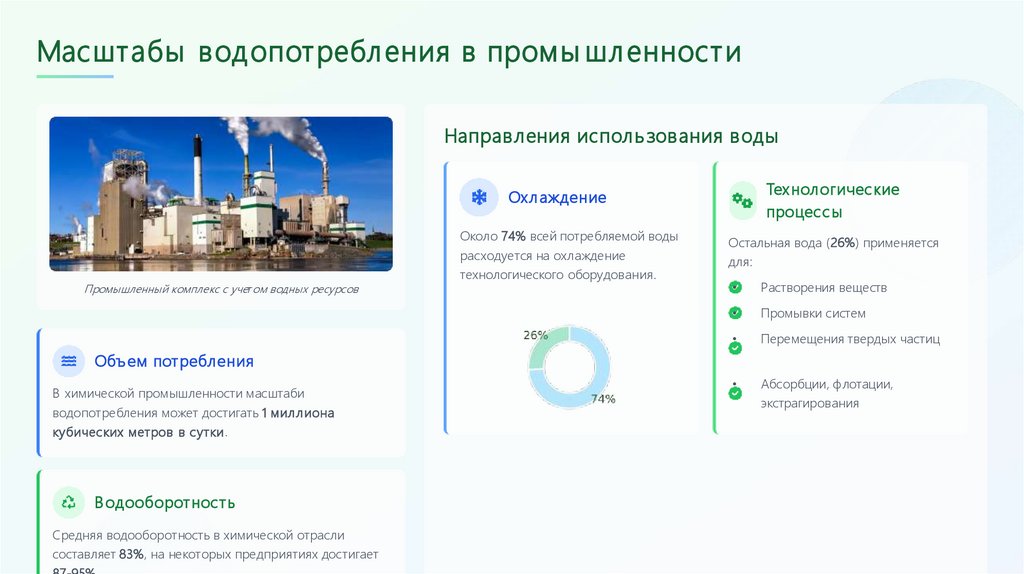This screenshot has width=1024, height=574.
Task: Click the Технологические процессы heading
Action: [x=833, y=200]
